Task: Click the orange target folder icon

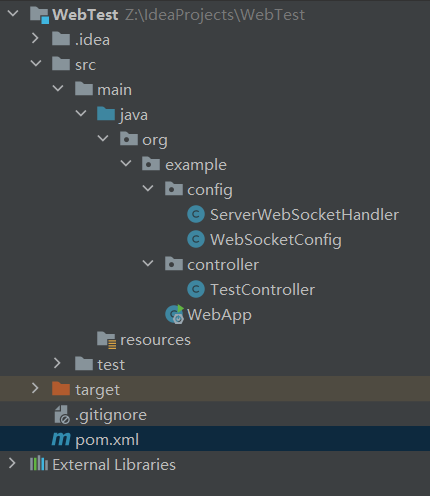Action: [x=61, y=389]
